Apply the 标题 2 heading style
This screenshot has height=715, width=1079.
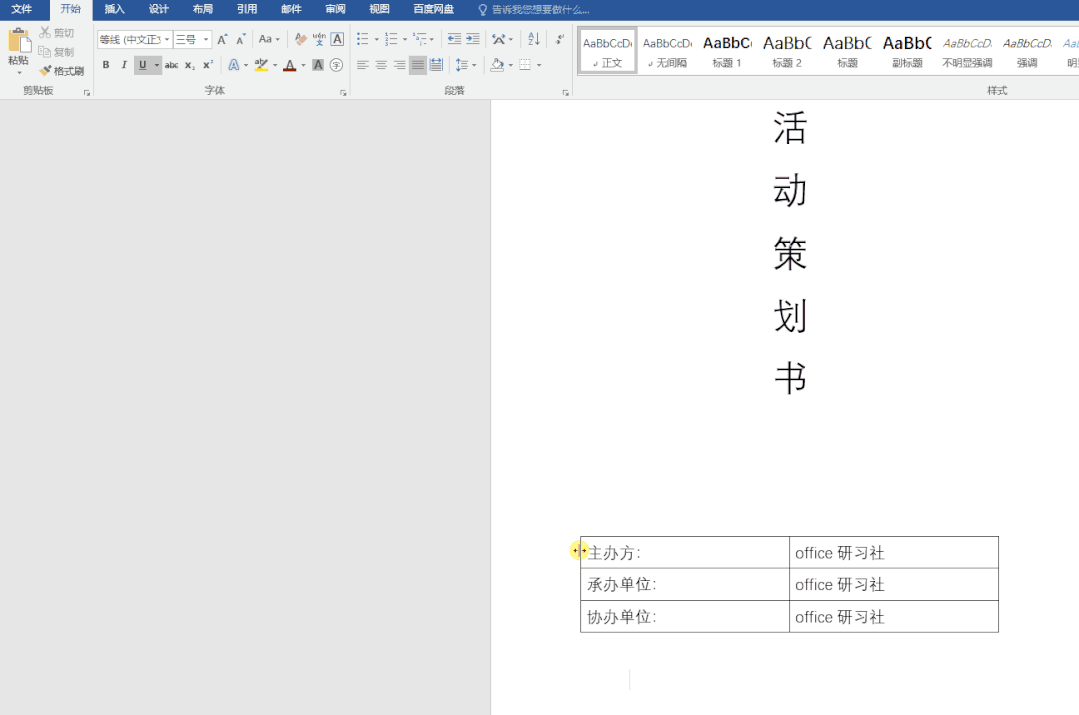(787, 51)
